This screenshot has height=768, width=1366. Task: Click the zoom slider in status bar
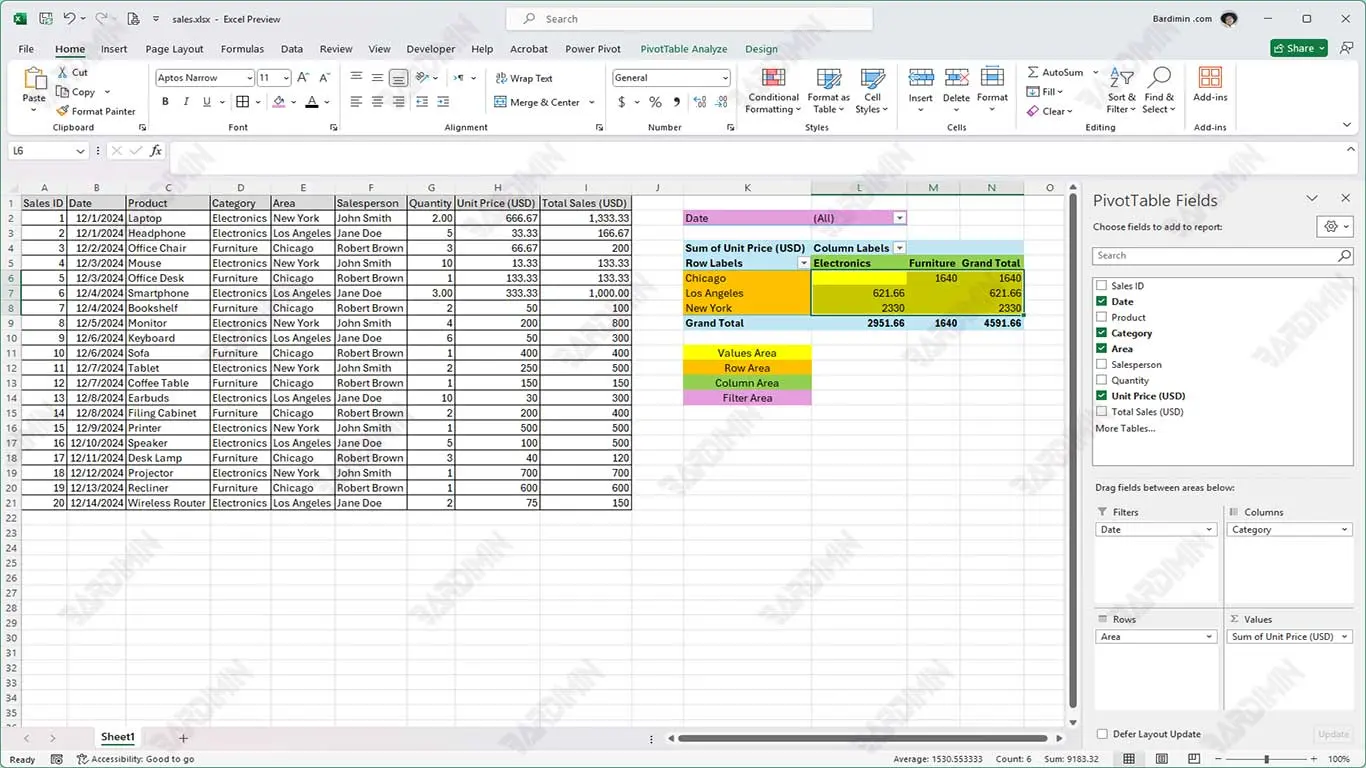(1266, 760)
